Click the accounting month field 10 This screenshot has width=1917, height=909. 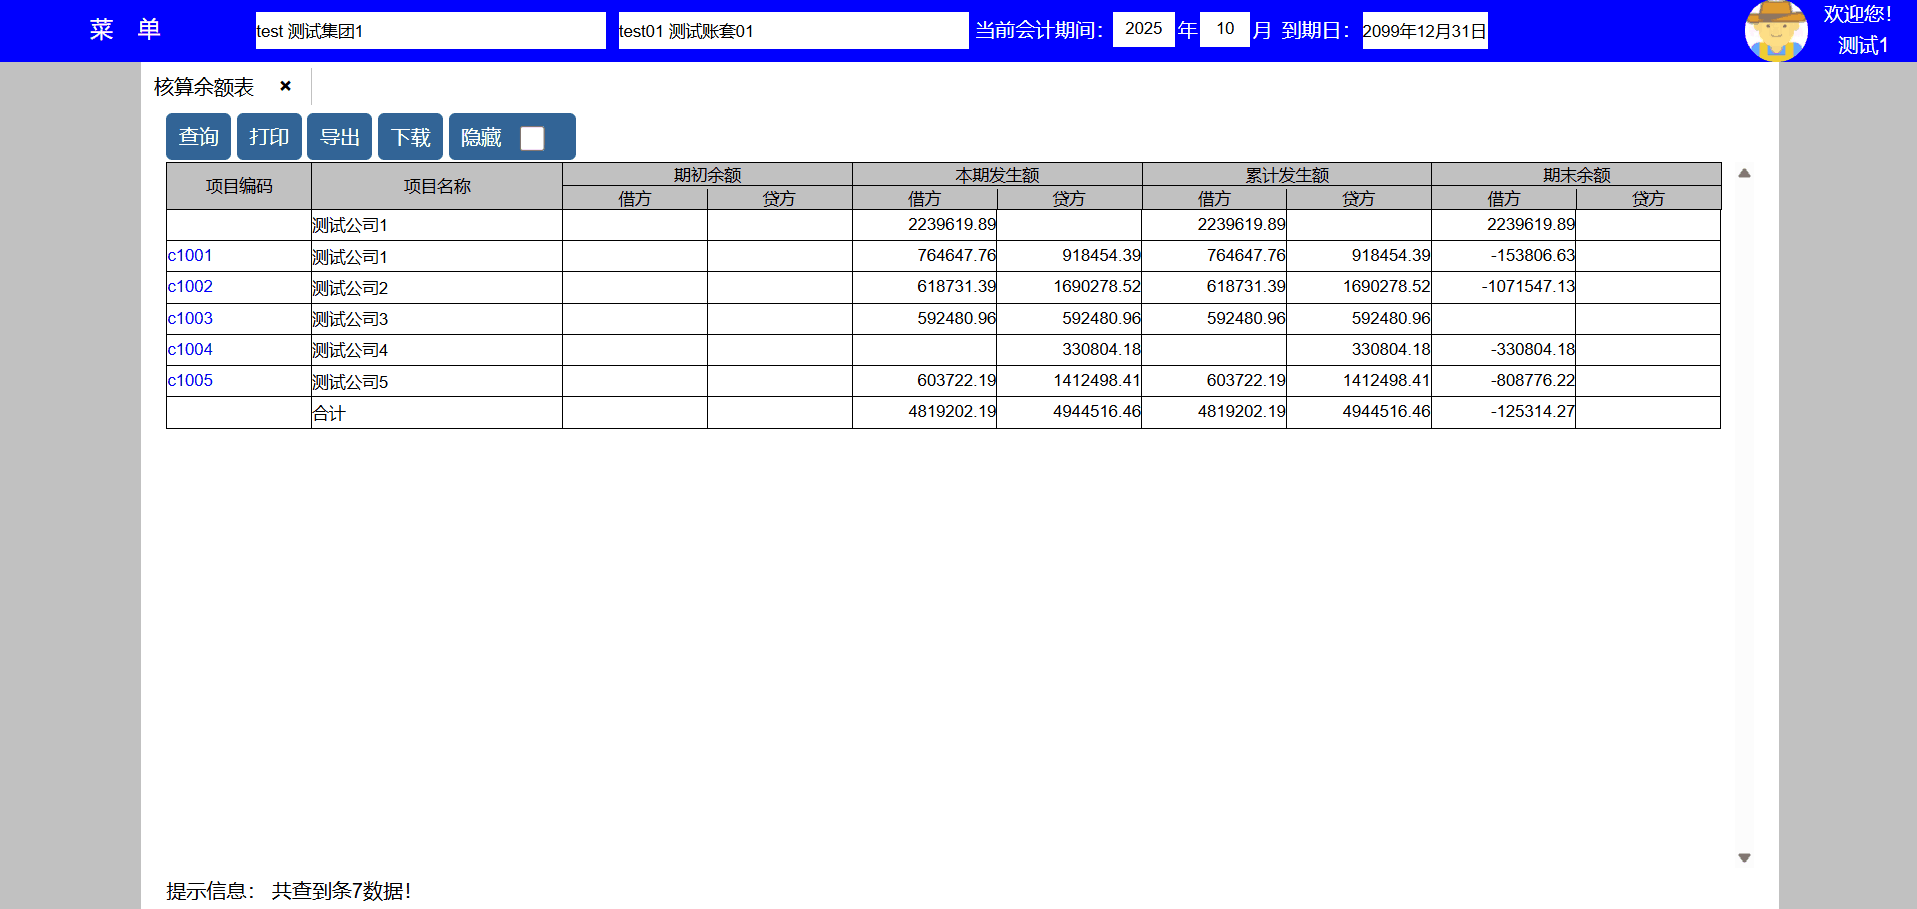click(1224, 29)
